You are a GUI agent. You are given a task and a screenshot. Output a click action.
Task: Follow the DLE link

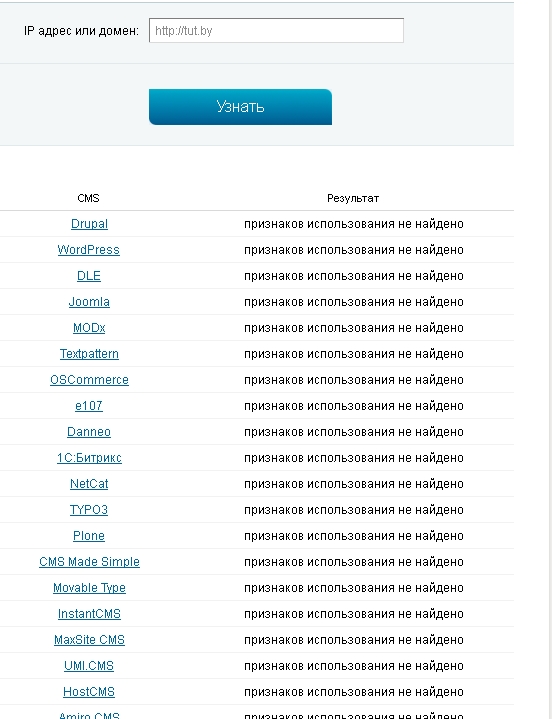88,276
